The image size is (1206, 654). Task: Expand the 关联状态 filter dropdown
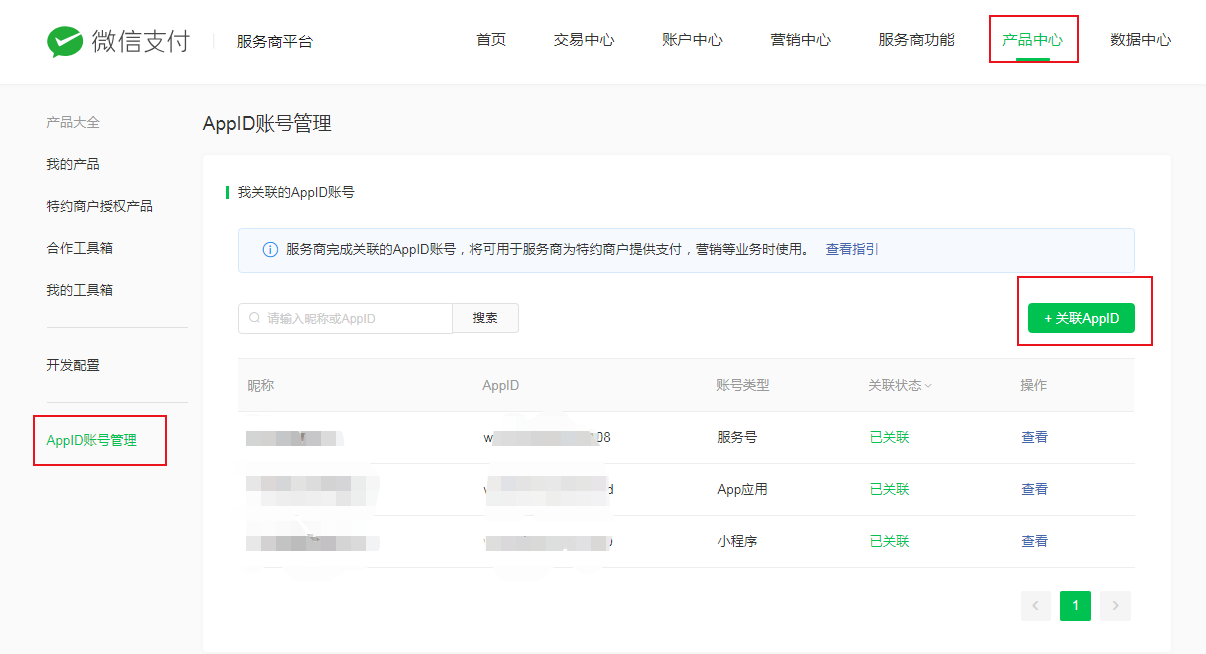click(927, 386)
